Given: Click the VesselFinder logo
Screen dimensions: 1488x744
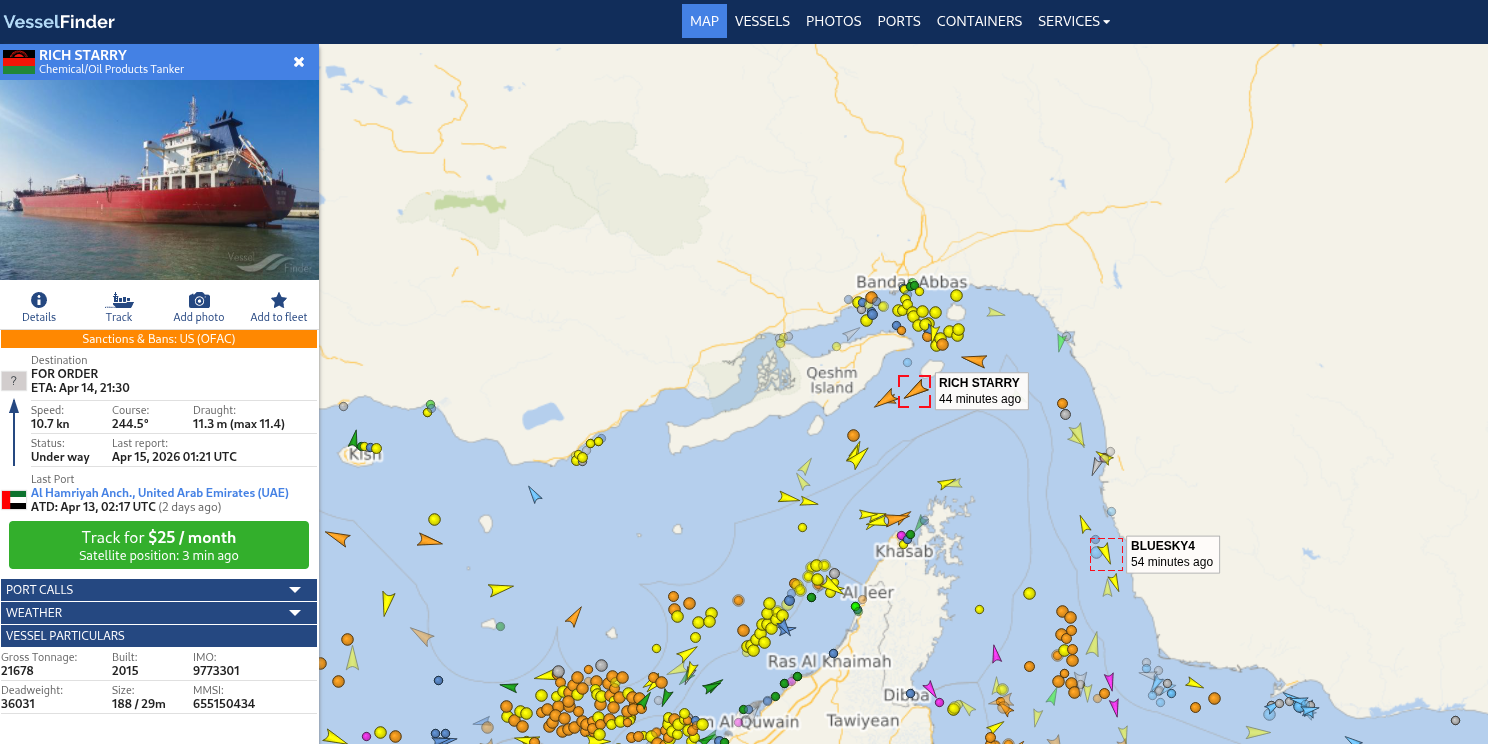Looking at the screenshot, I should 59,21.
